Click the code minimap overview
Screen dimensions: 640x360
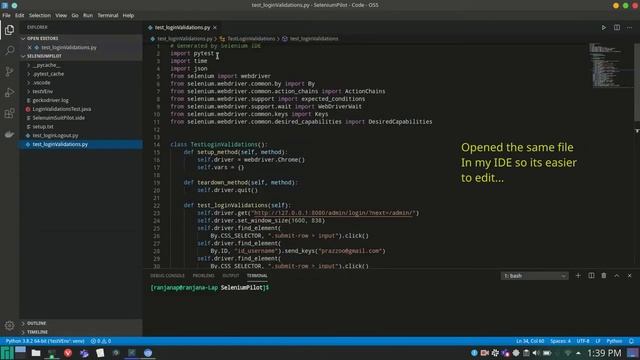(x=610, y=65)
